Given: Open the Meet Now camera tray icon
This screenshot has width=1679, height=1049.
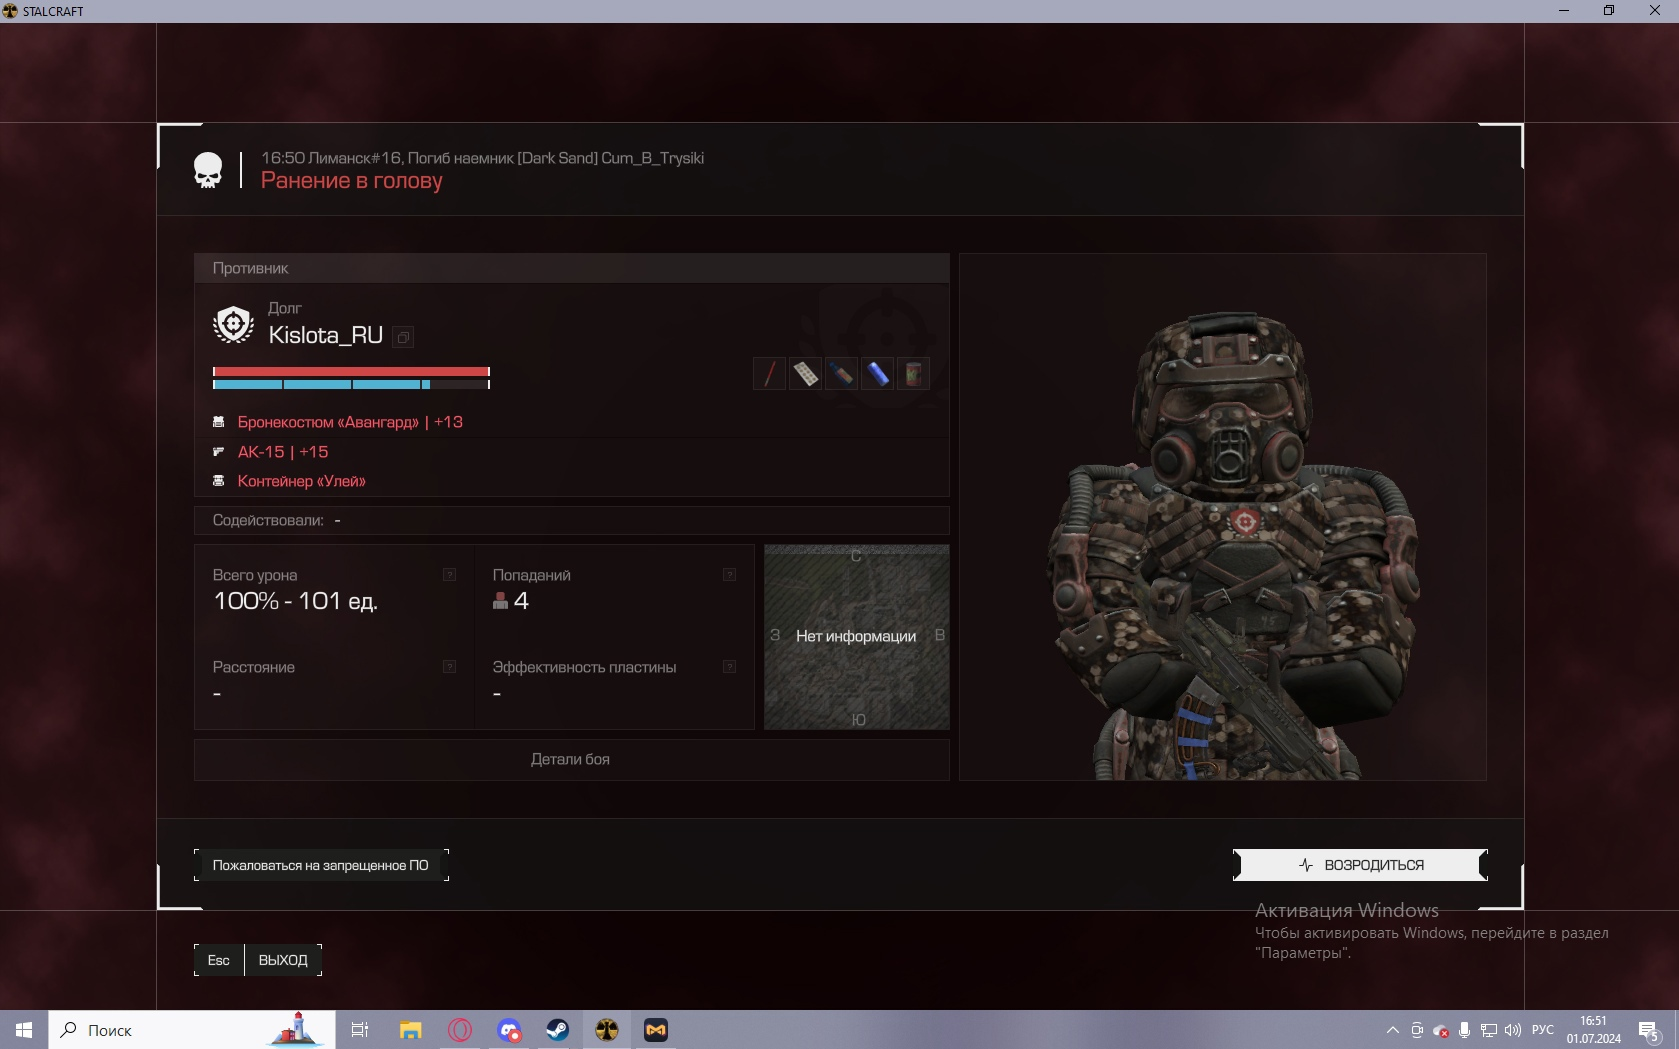Looking at the screenshot, I should [1417, 1030].
